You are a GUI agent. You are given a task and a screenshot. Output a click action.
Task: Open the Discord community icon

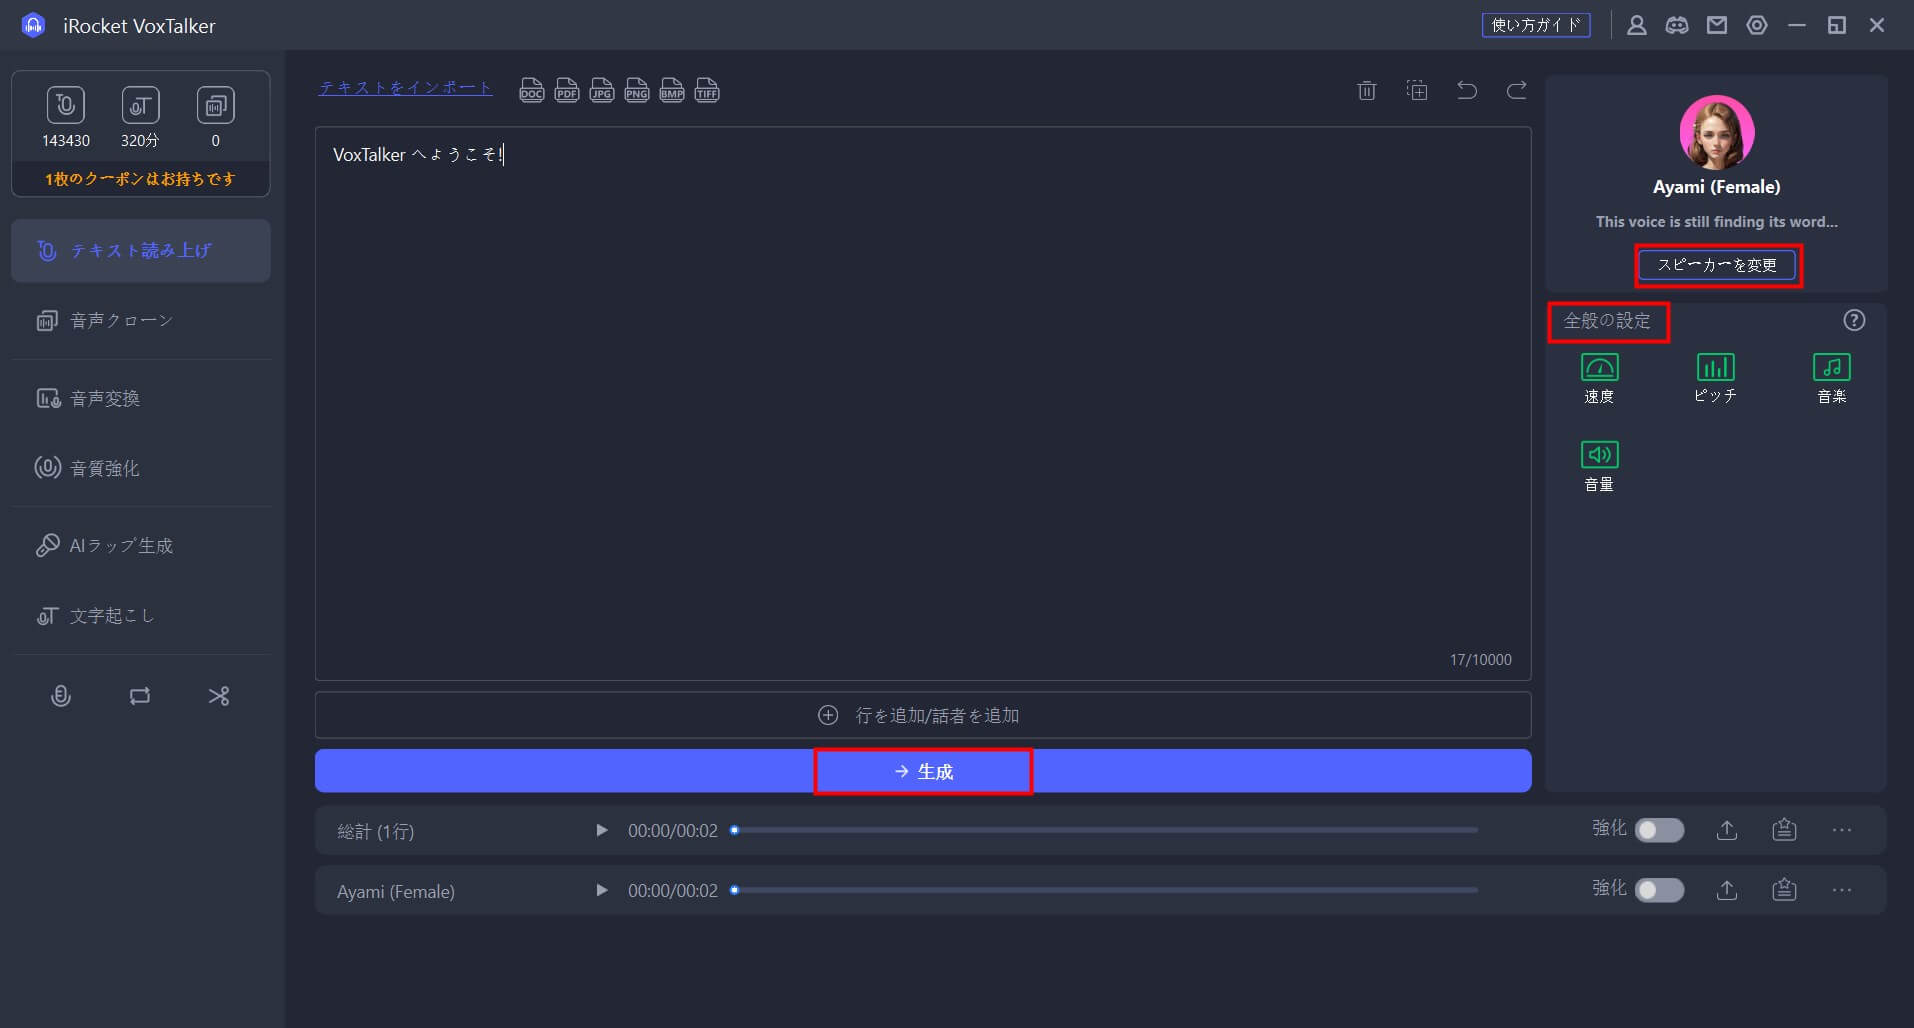[x=1677, y=26]
